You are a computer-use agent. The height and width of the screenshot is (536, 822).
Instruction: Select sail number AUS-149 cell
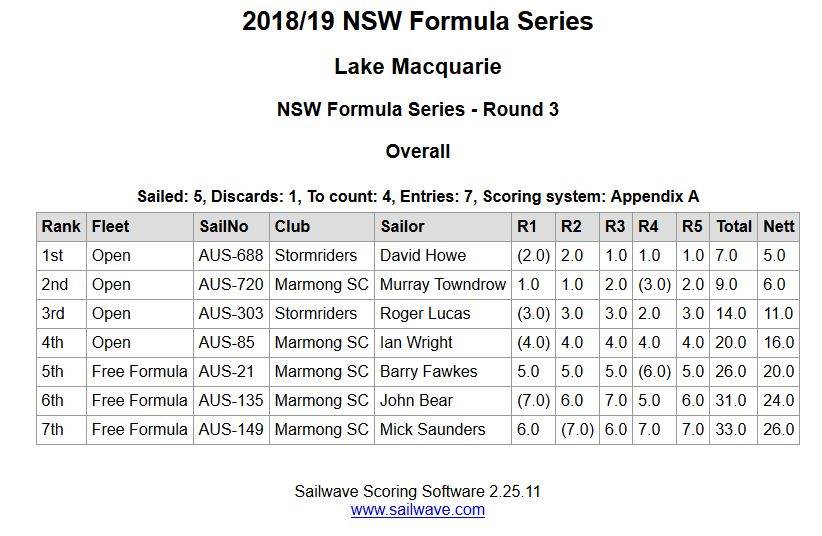pyautogui.click(x=230, y=430)
